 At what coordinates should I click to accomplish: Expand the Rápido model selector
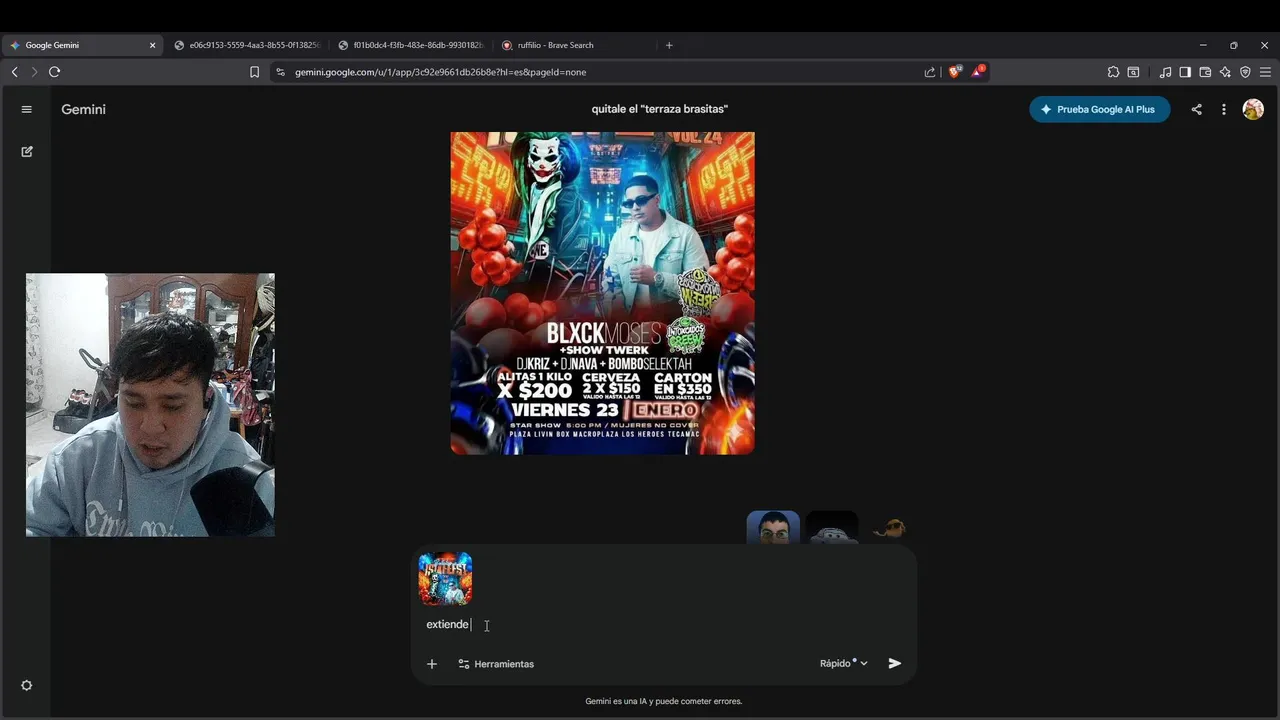844,663
